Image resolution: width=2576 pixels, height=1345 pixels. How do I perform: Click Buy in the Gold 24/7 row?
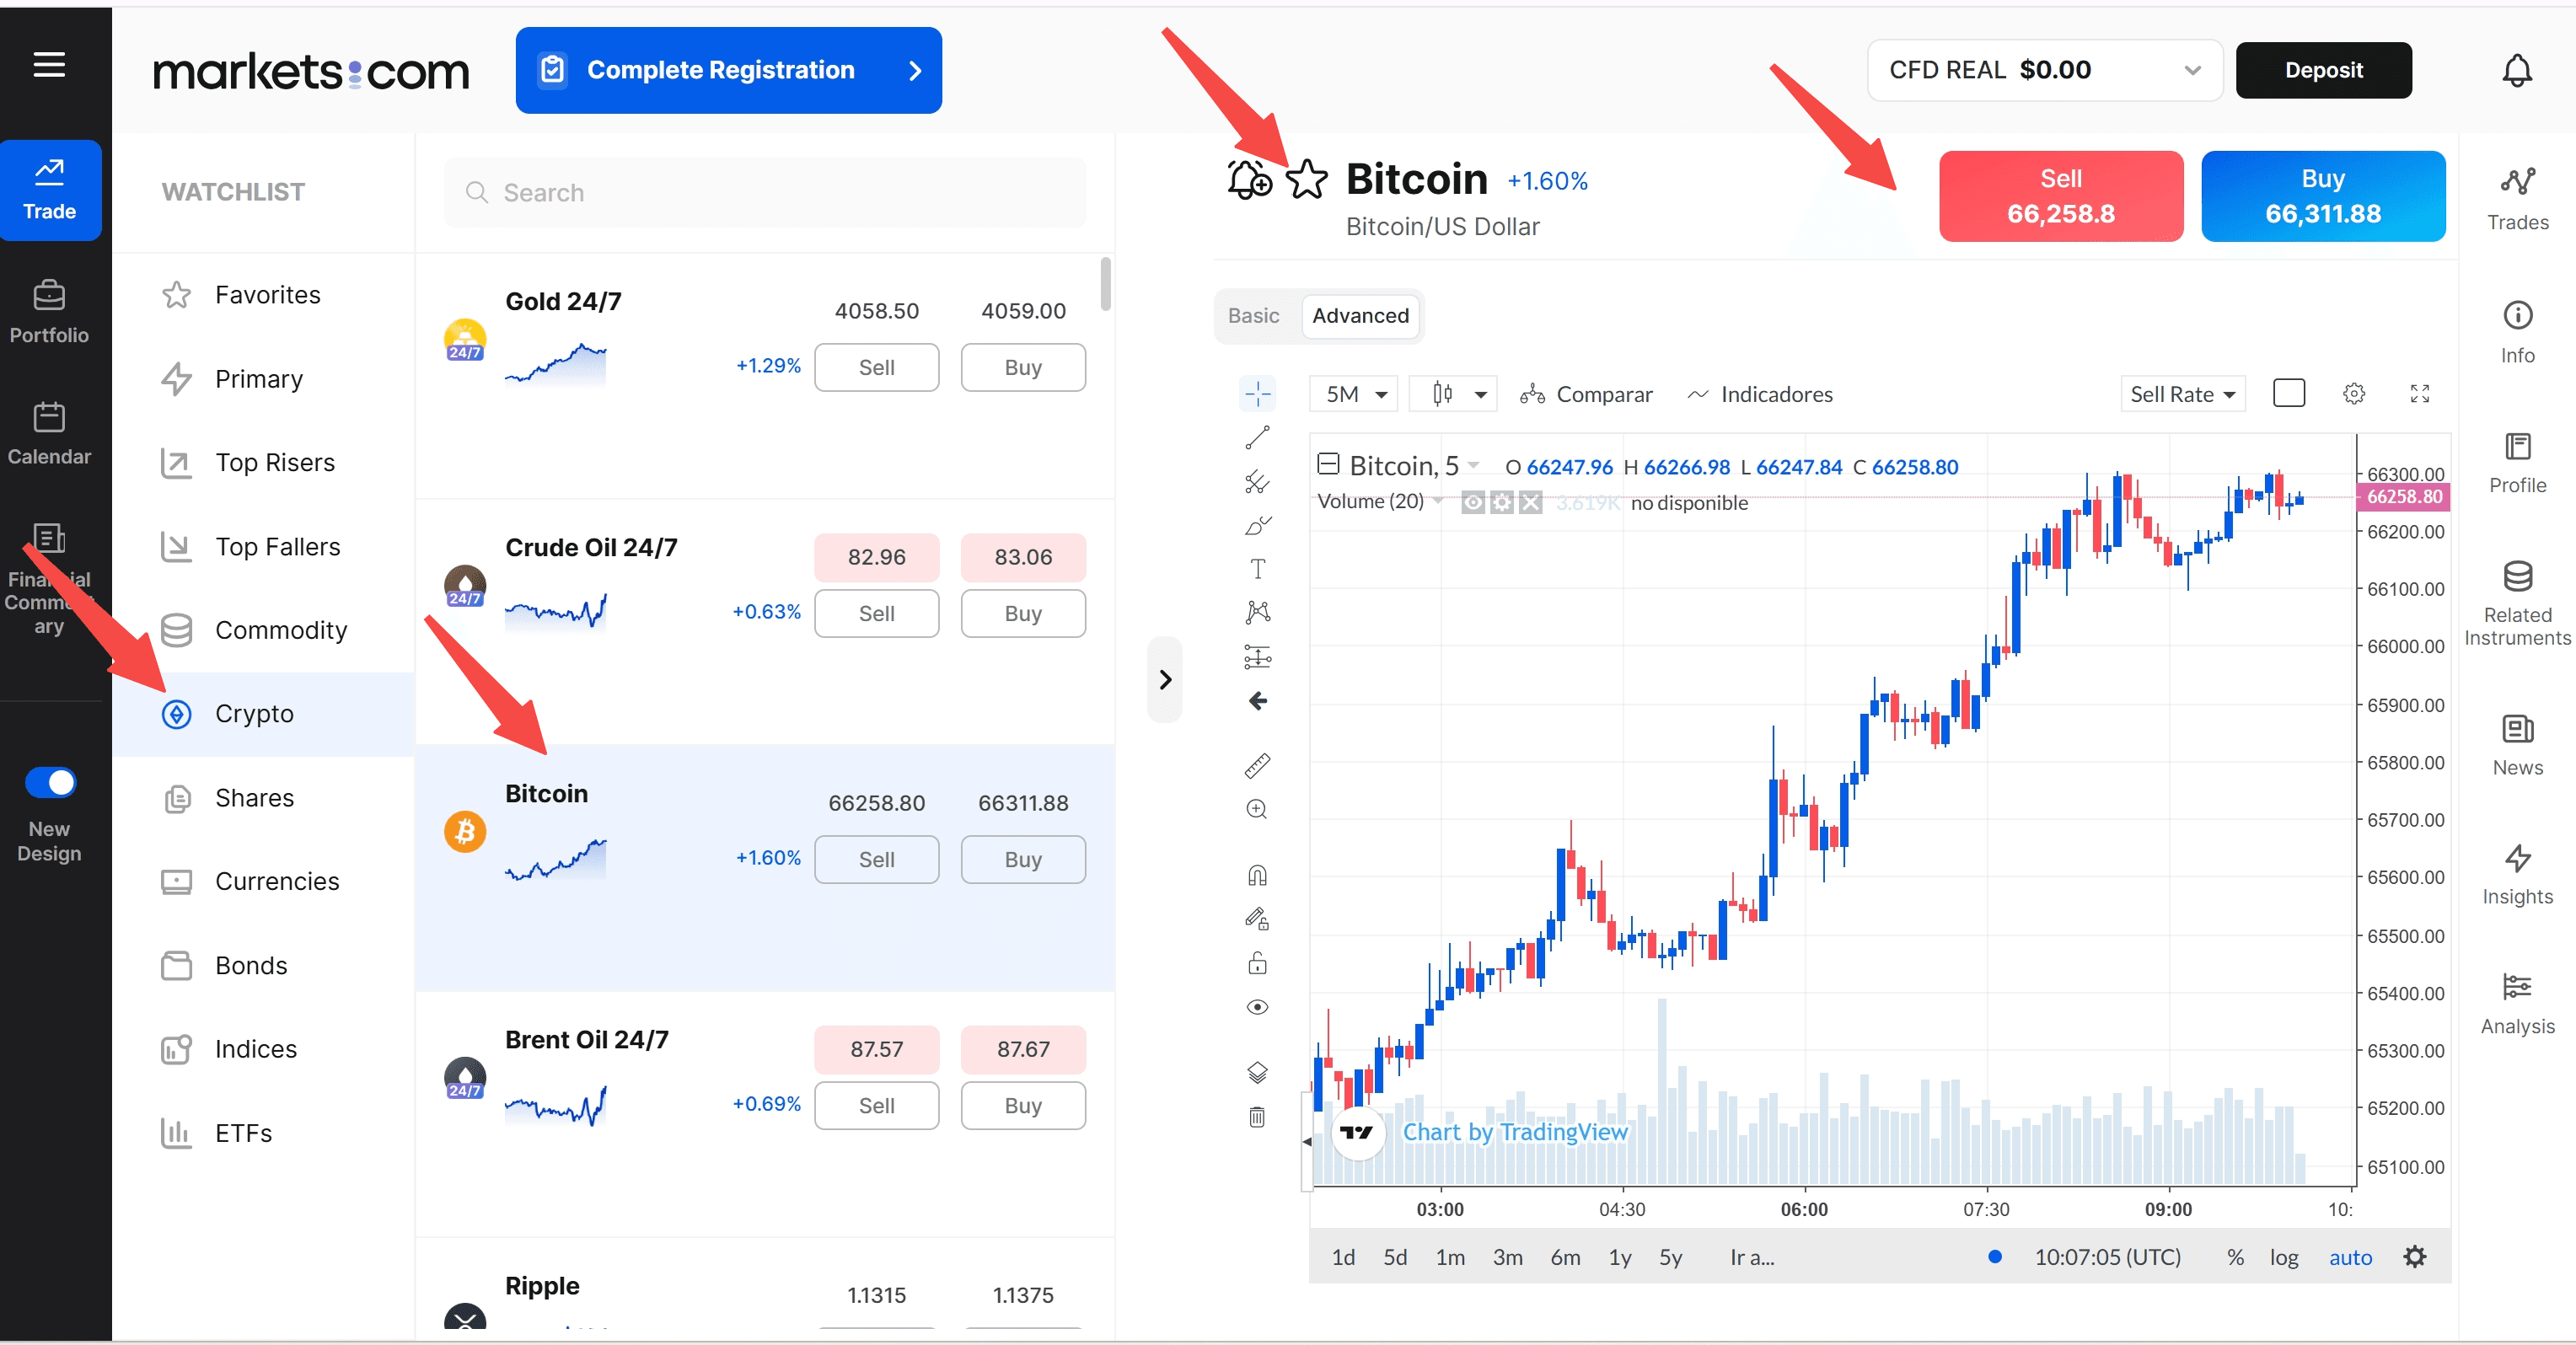click(x=1023, y=367)
